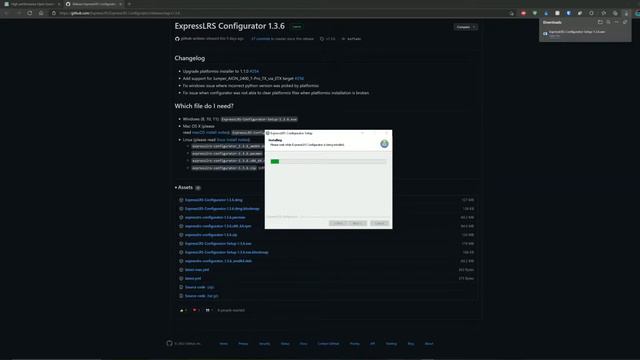Click the hooray reaction icon
The image size is (640, 360).
pos(209,310)
